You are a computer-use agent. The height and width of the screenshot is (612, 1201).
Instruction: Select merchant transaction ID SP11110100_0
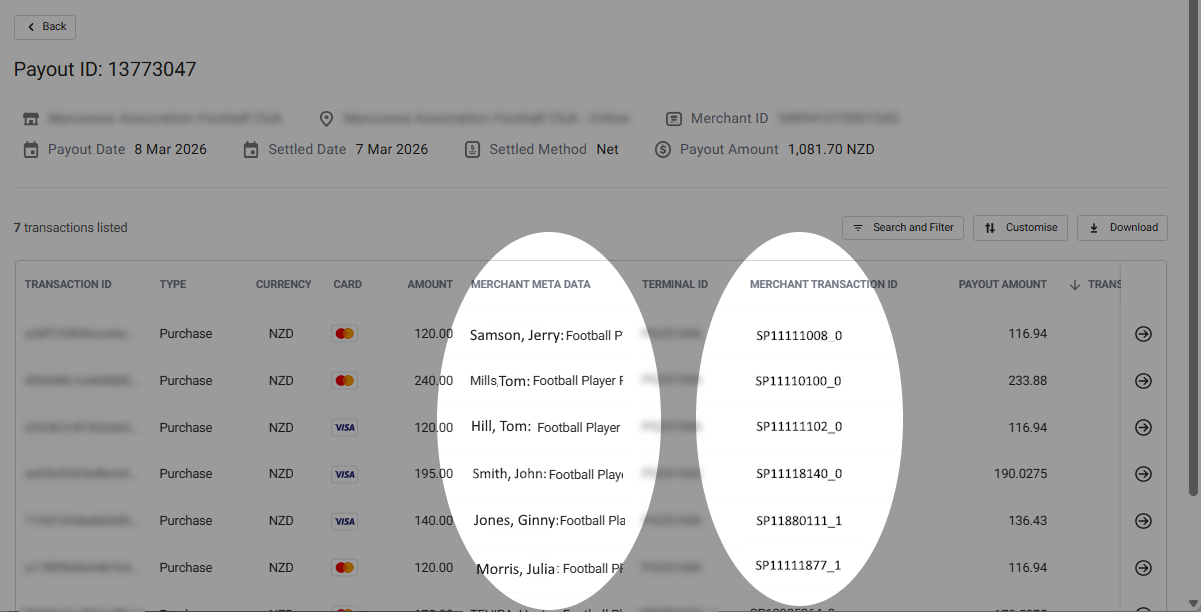point(798,381)
